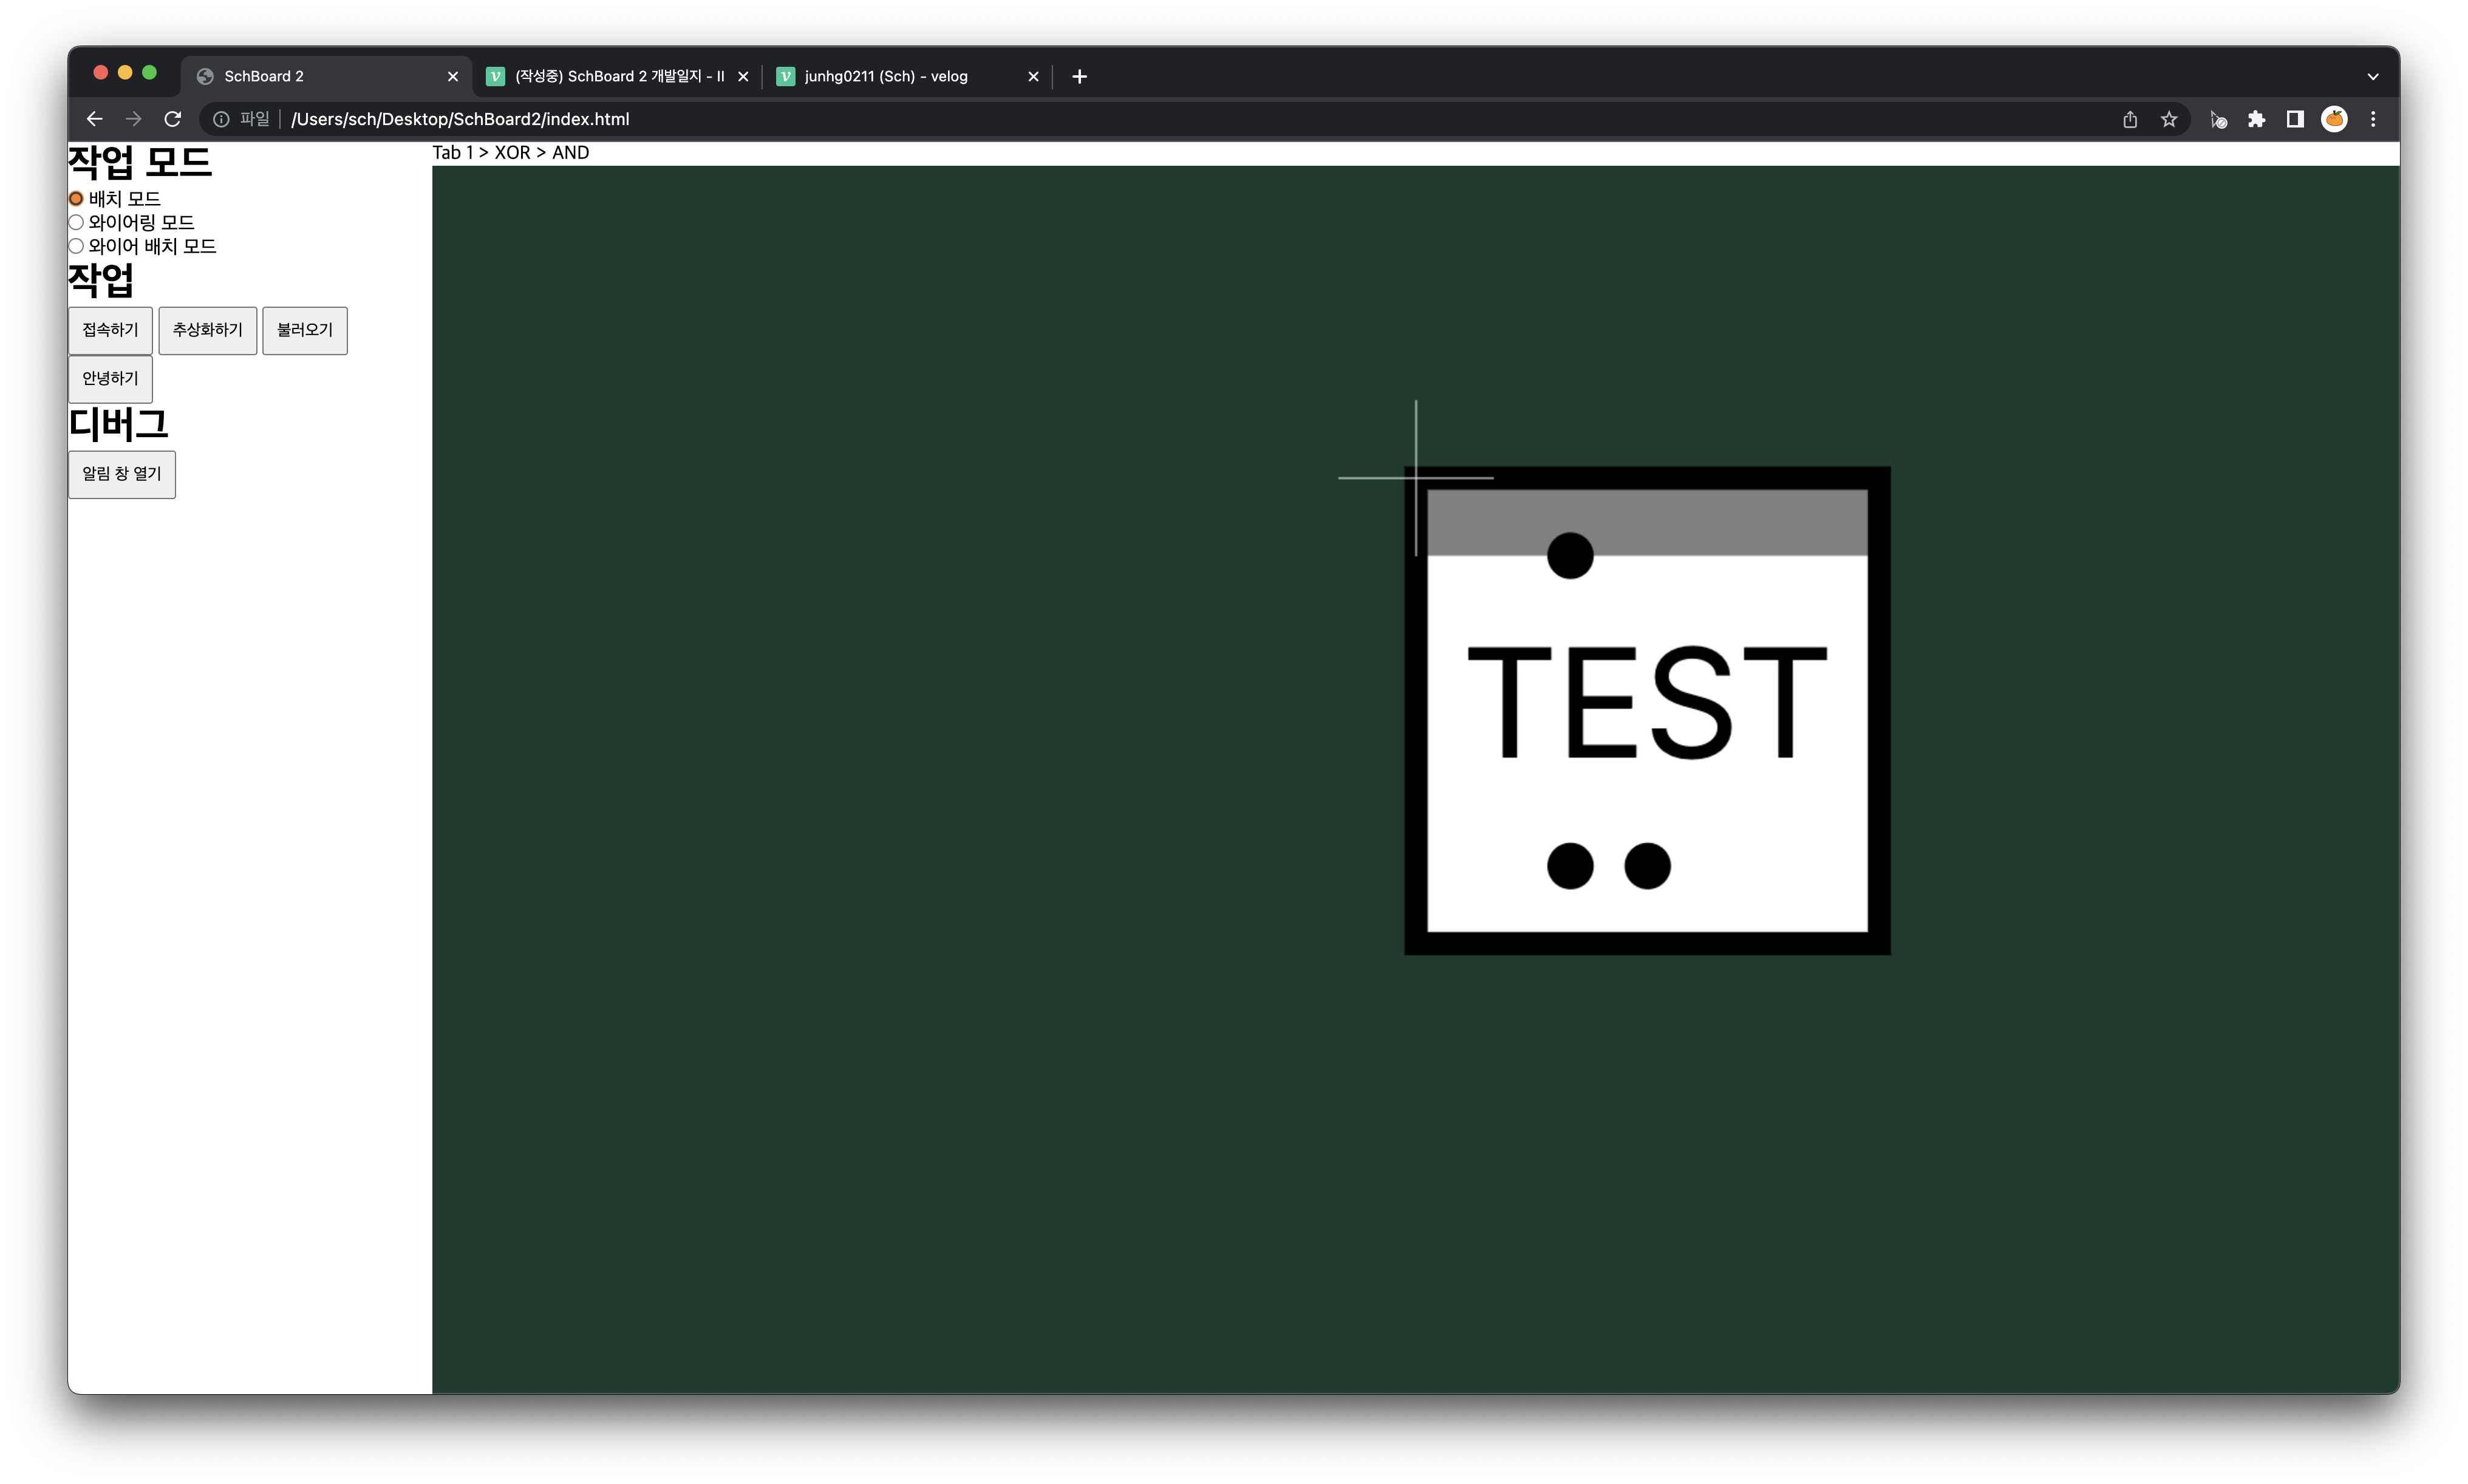
Task: Click the 알림 창 열기 button
Action: 122,474
